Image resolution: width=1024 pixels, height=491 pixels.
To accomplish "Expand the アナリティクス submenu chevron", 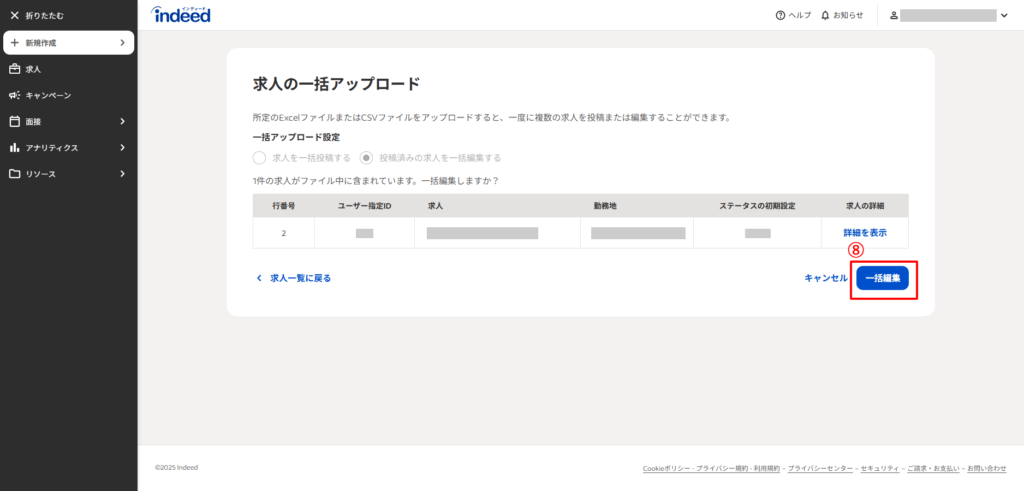I will (122, 147).
